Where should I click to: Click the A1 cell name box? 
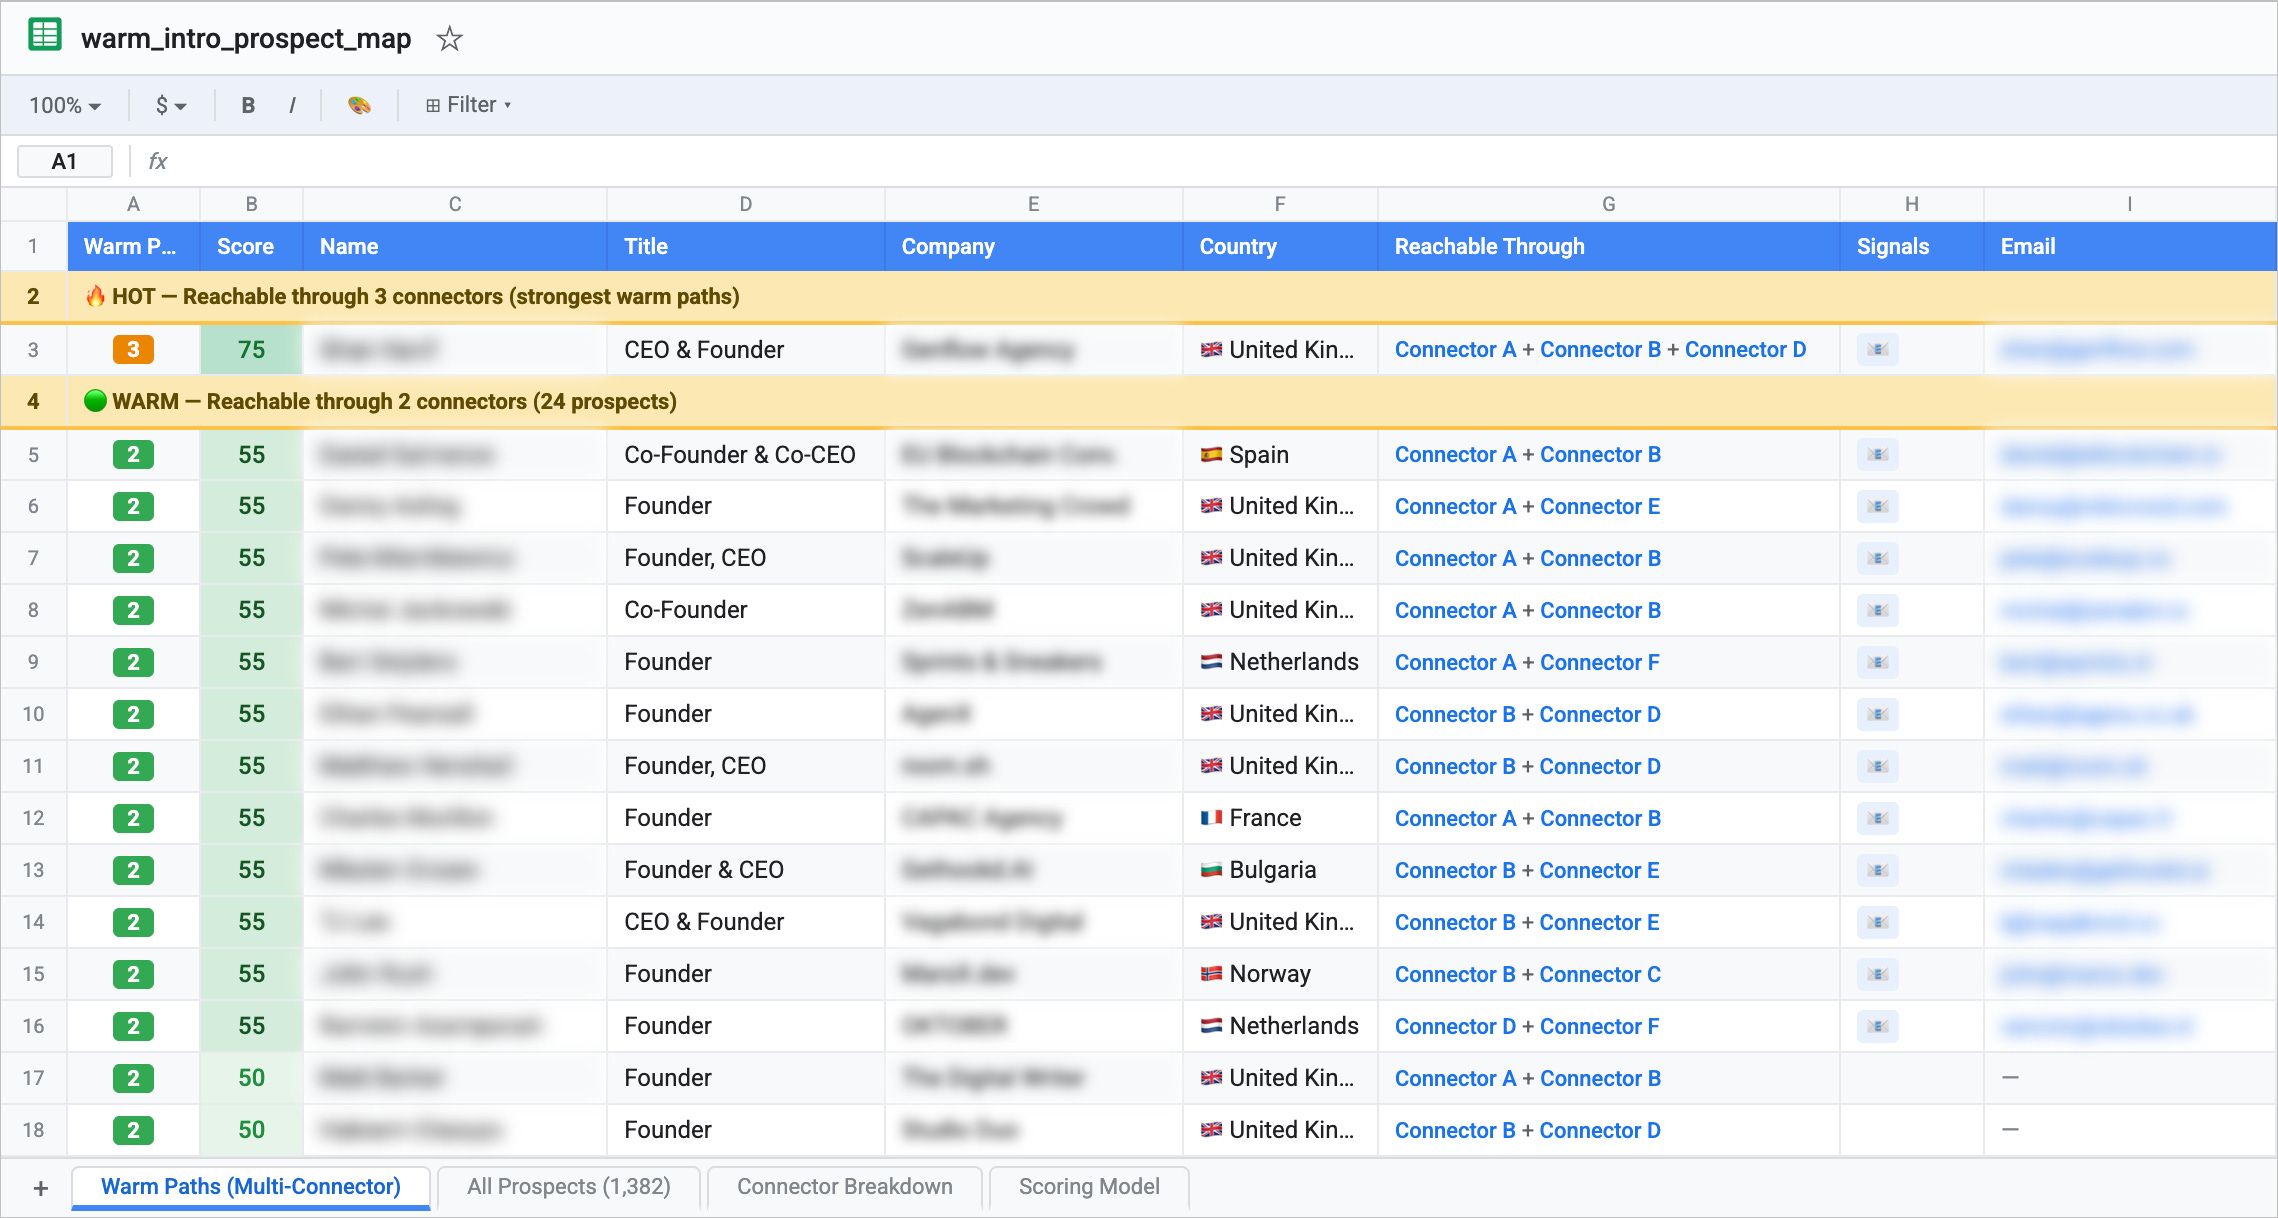(x=64, y=161)
